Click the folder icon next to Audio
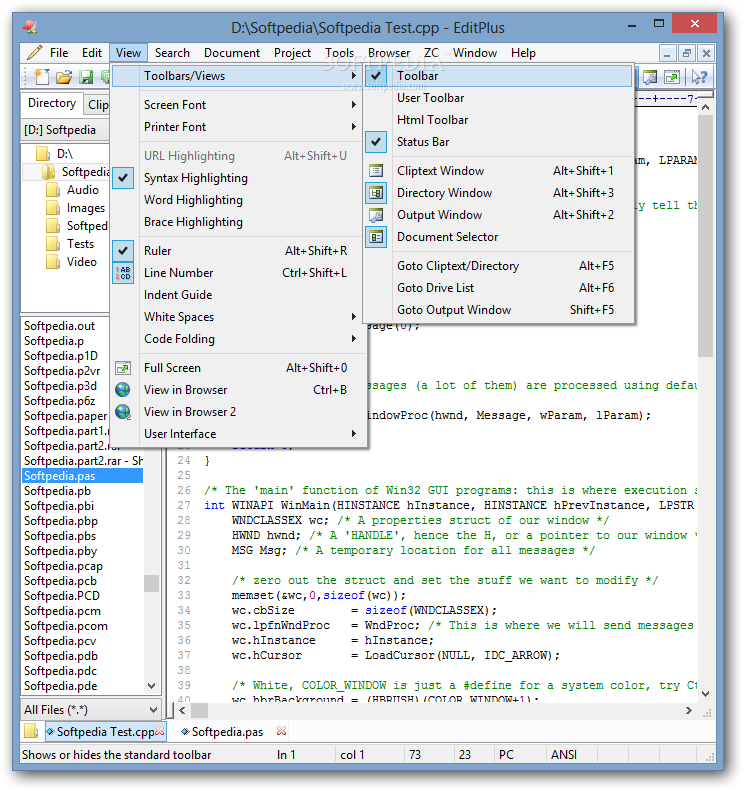The width and height of the screenshot is (744, 791). coord(53,190)
